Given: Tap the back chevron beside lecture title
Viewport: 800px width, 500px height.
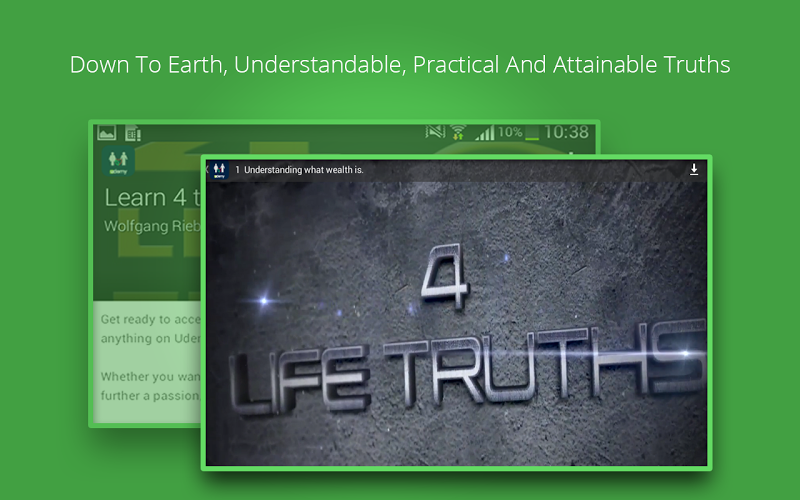Looking at the screenshot, I should (x=207, y=169).
